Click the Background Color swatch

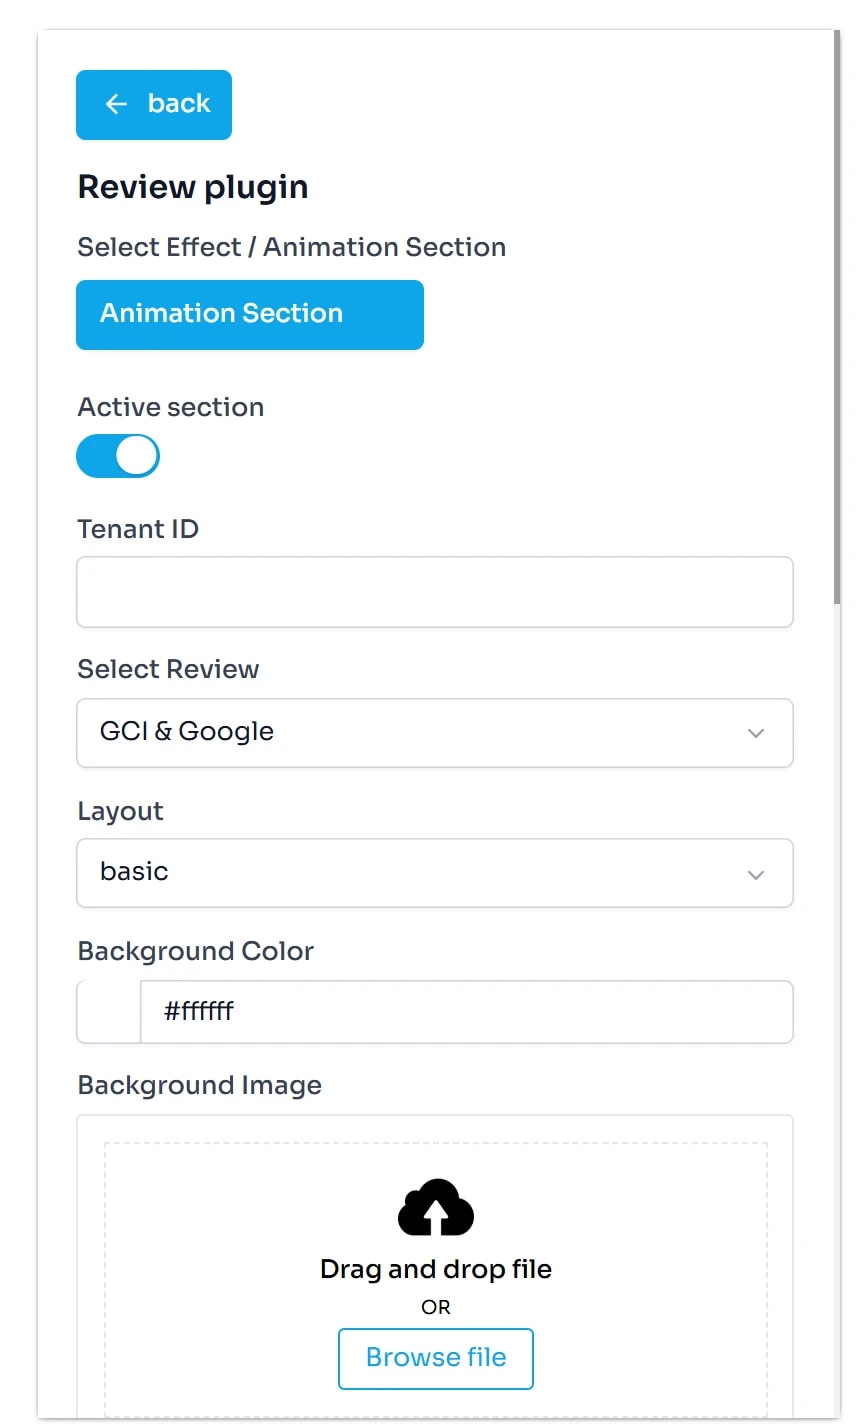pos(109,1012)
